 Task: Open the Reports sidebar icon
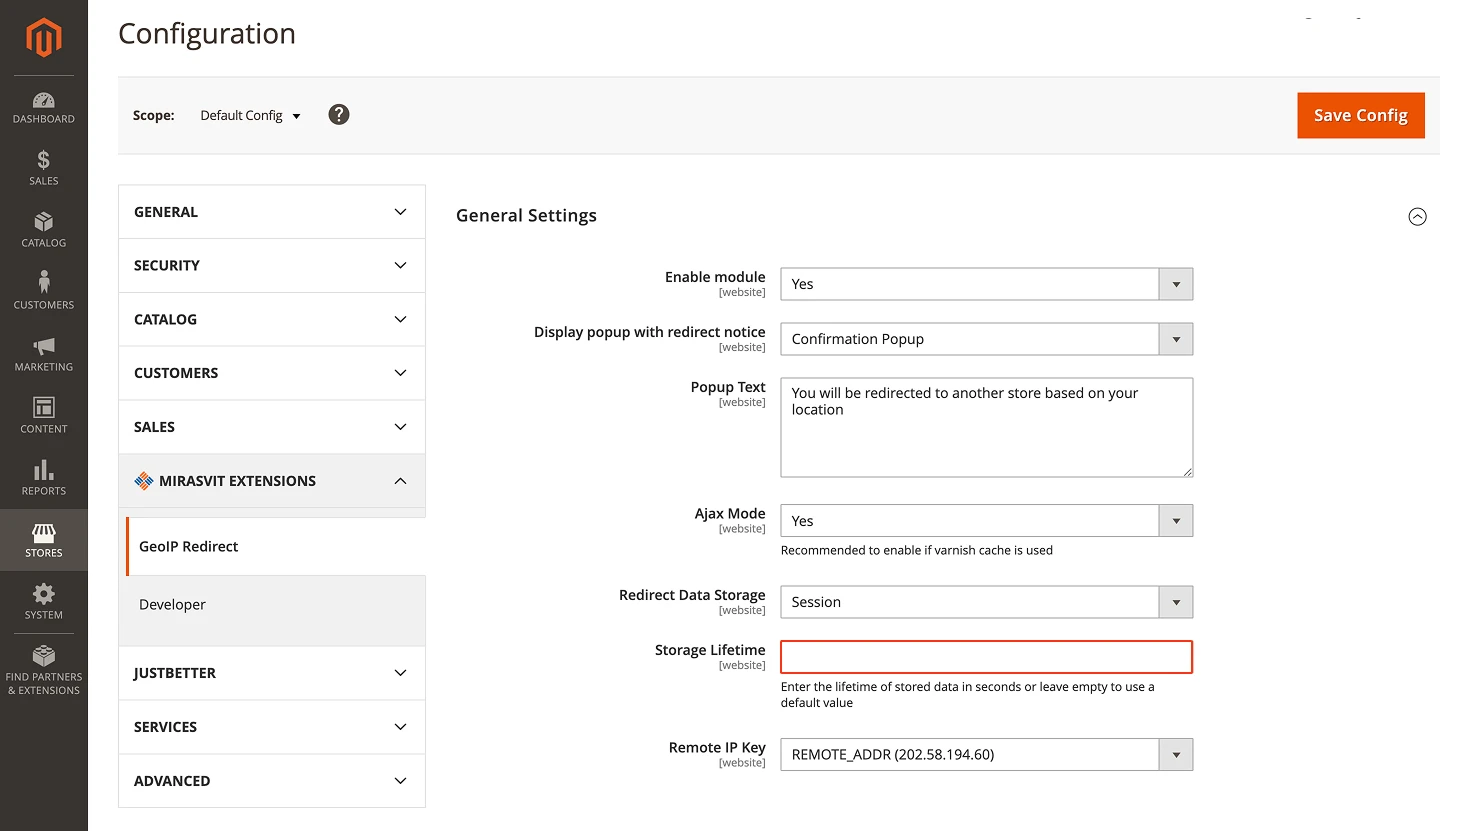(43, 477)
